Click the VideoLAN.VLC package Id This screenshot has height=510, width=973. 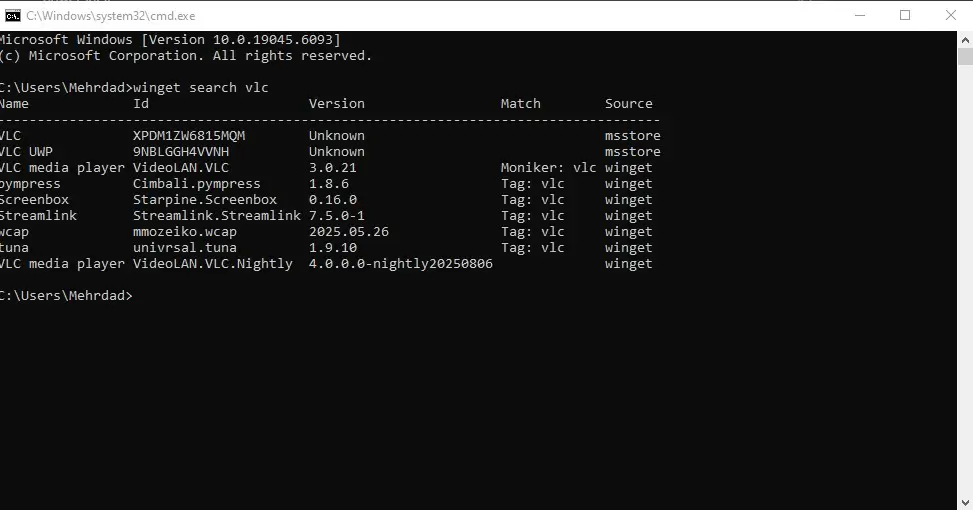point(181,168)
